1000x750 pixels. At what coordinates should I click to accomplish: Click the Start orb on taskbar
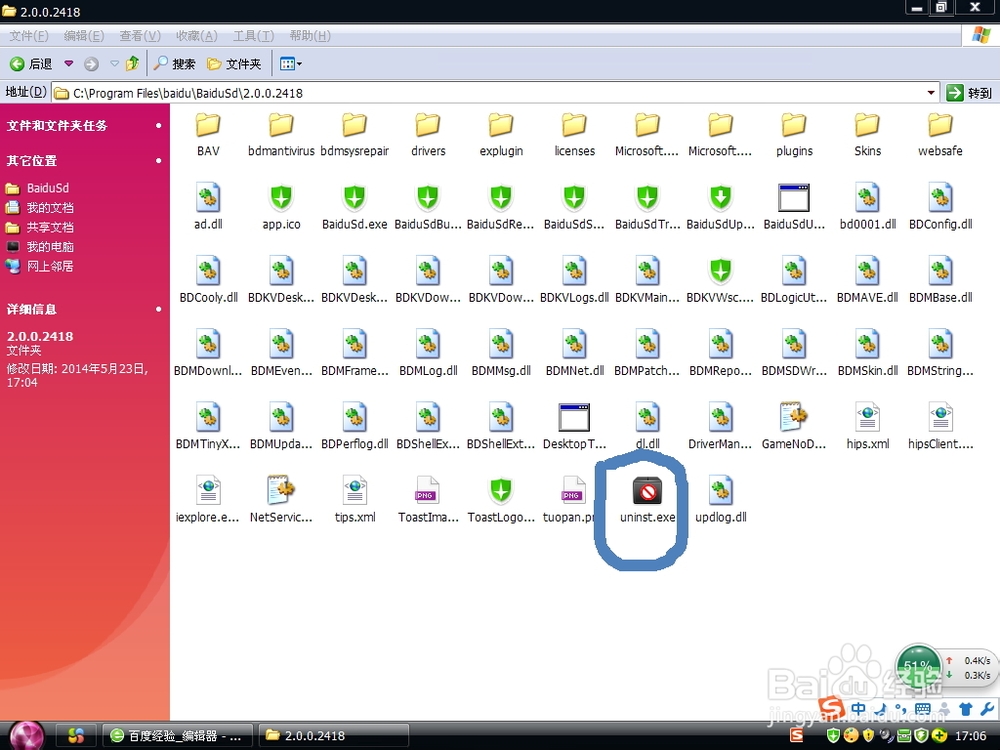(27, 735)
